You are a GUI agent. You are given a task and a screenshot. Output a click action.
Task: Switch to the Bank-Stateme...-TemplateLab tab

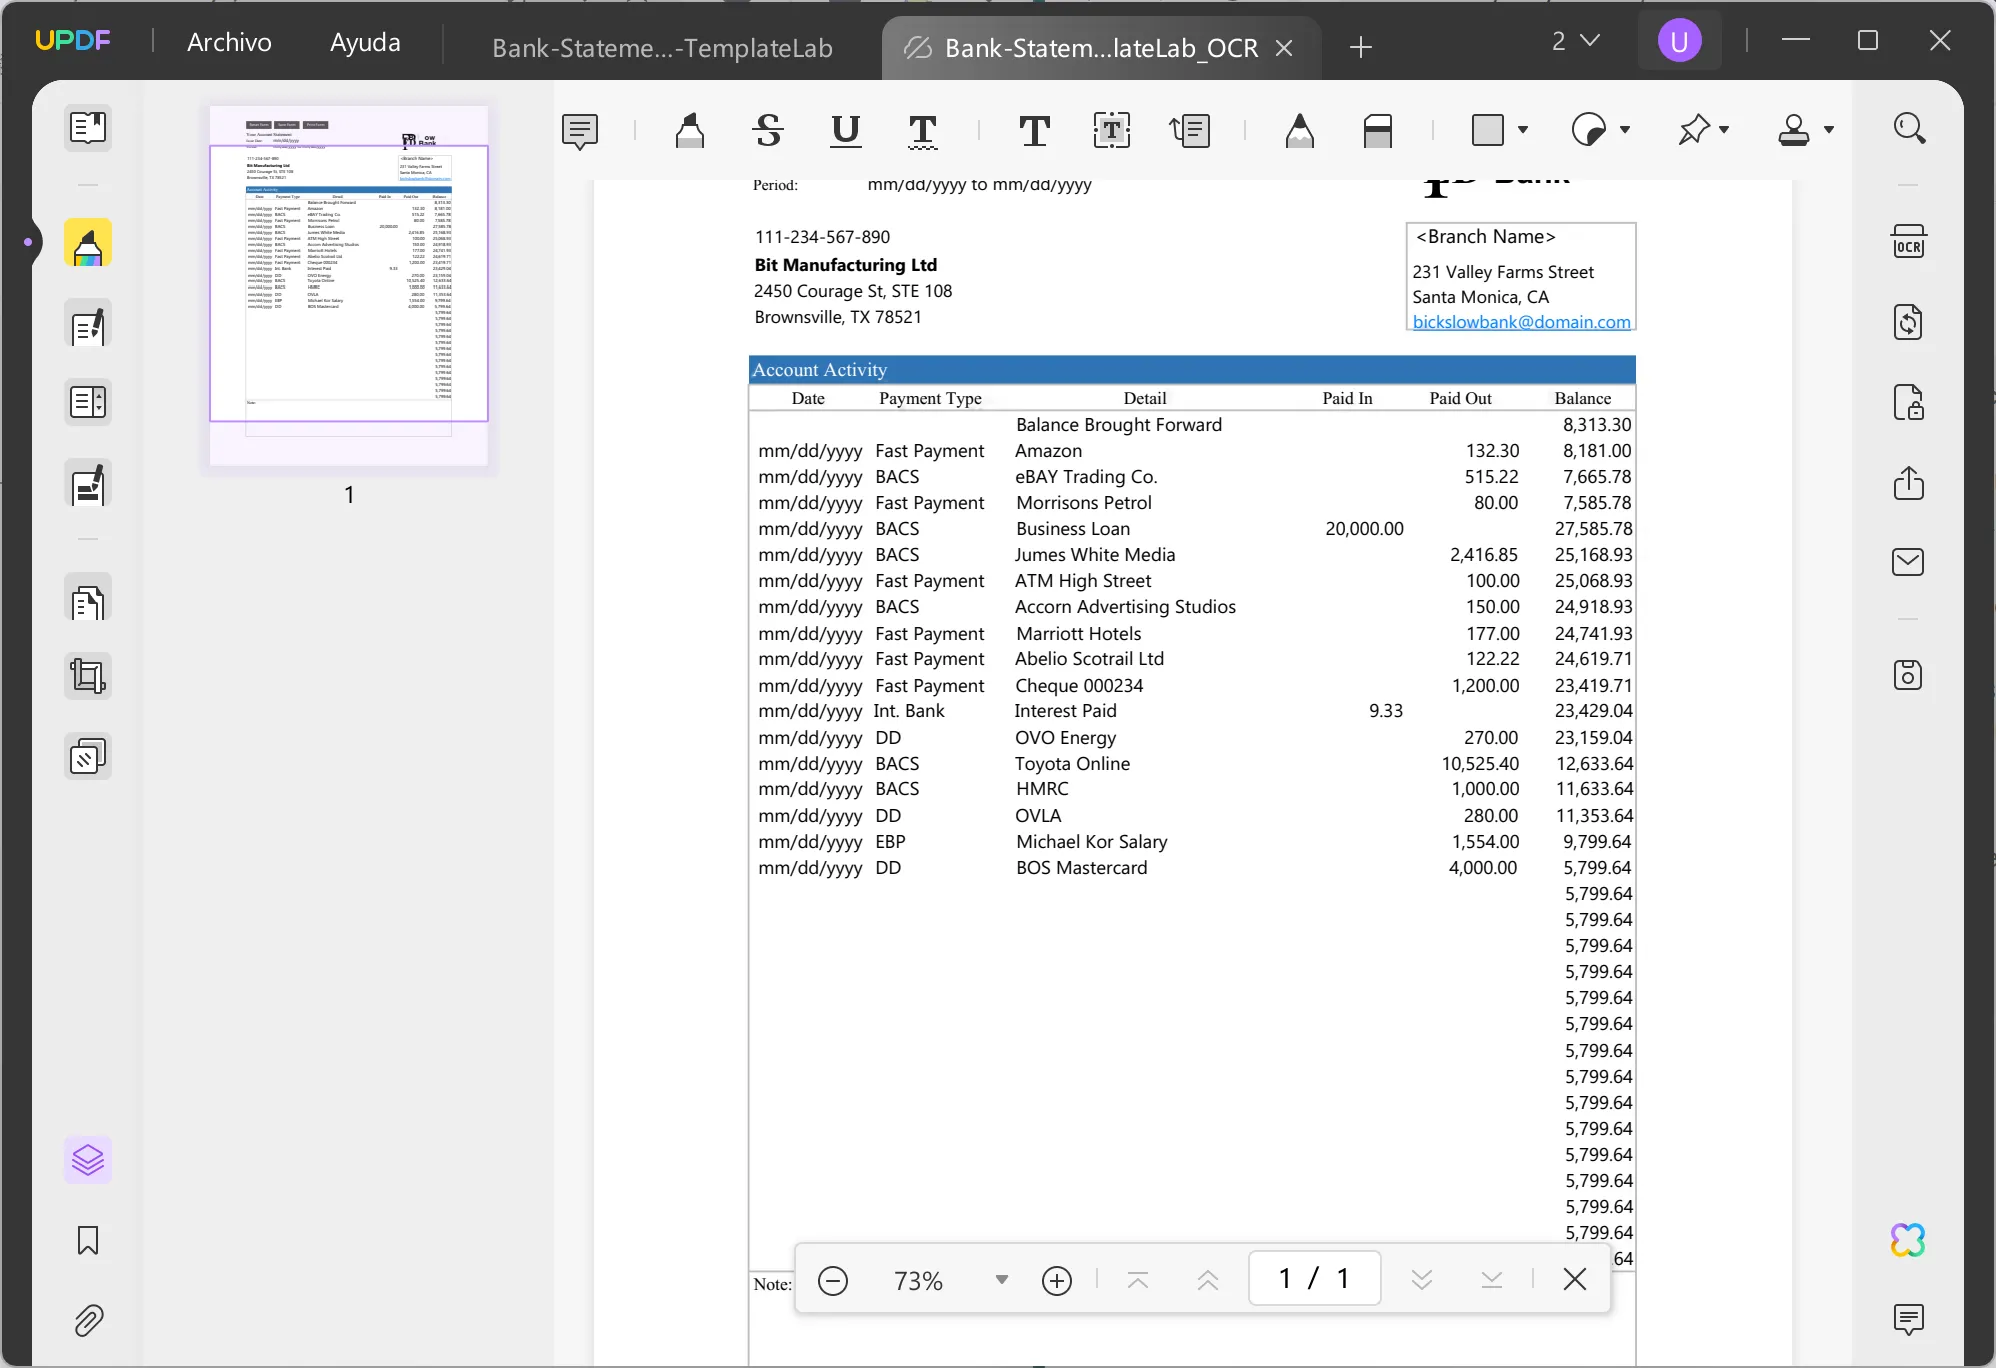point(662,48)
